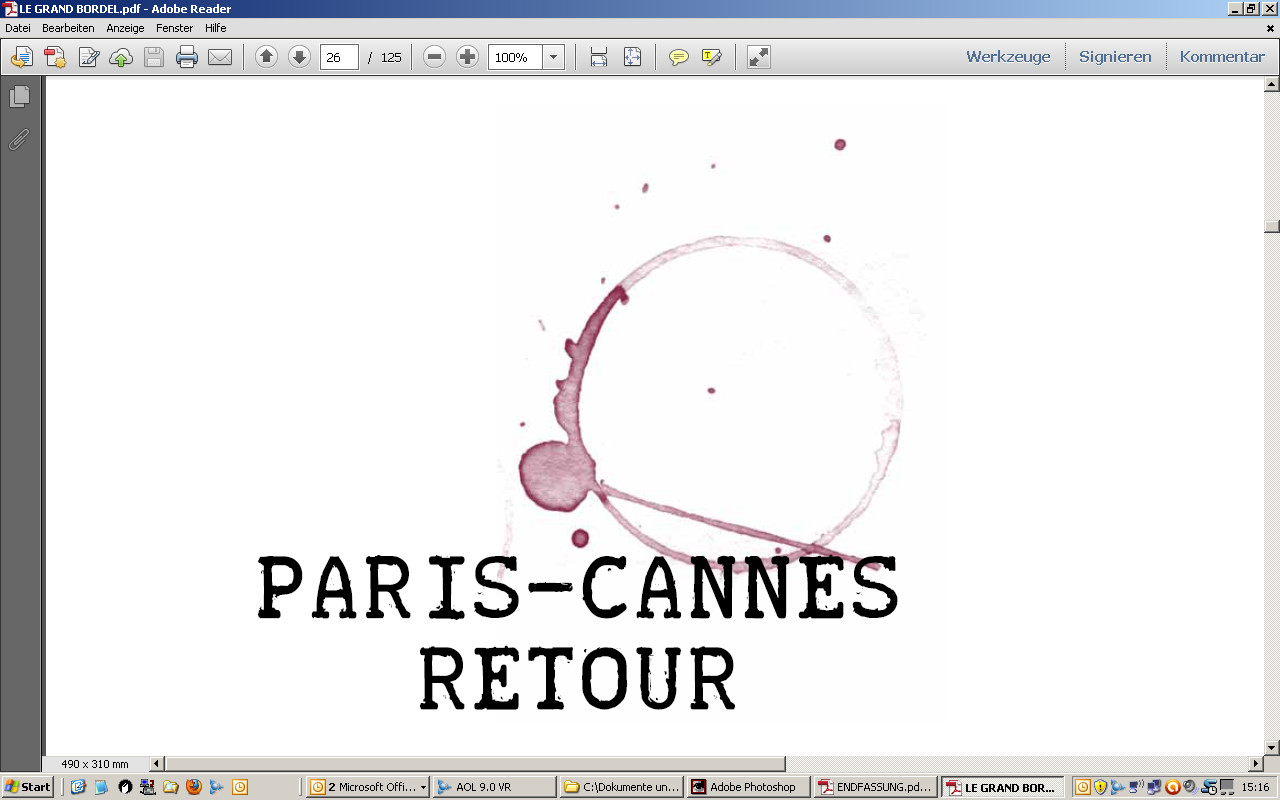Toggle fit to window width view

tap(599, 57)
